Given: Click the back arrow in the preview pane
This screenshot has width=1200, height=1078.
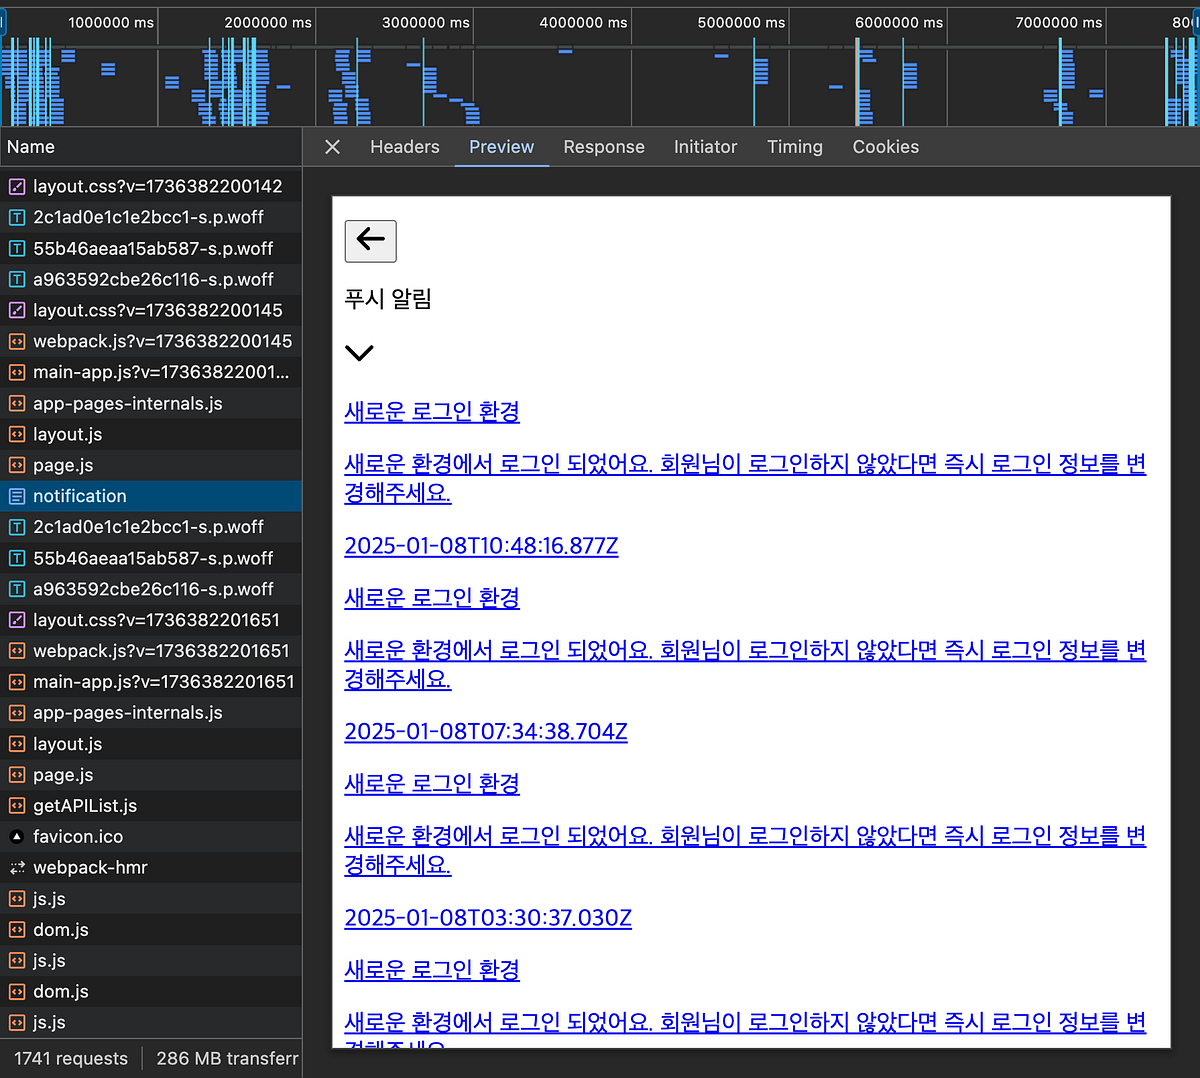Looking at the screenshot, I should (x=370, y=241).
